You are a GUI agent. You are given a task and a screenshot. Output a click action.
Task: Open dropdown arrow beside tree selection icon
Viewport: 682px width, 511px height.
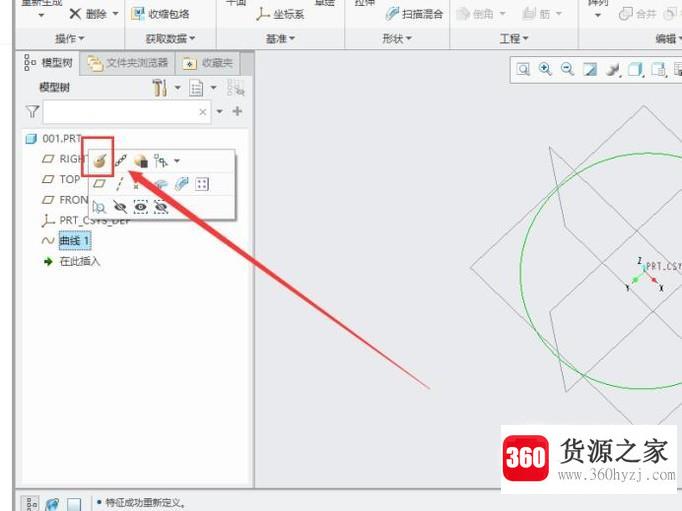coord(177,161)
